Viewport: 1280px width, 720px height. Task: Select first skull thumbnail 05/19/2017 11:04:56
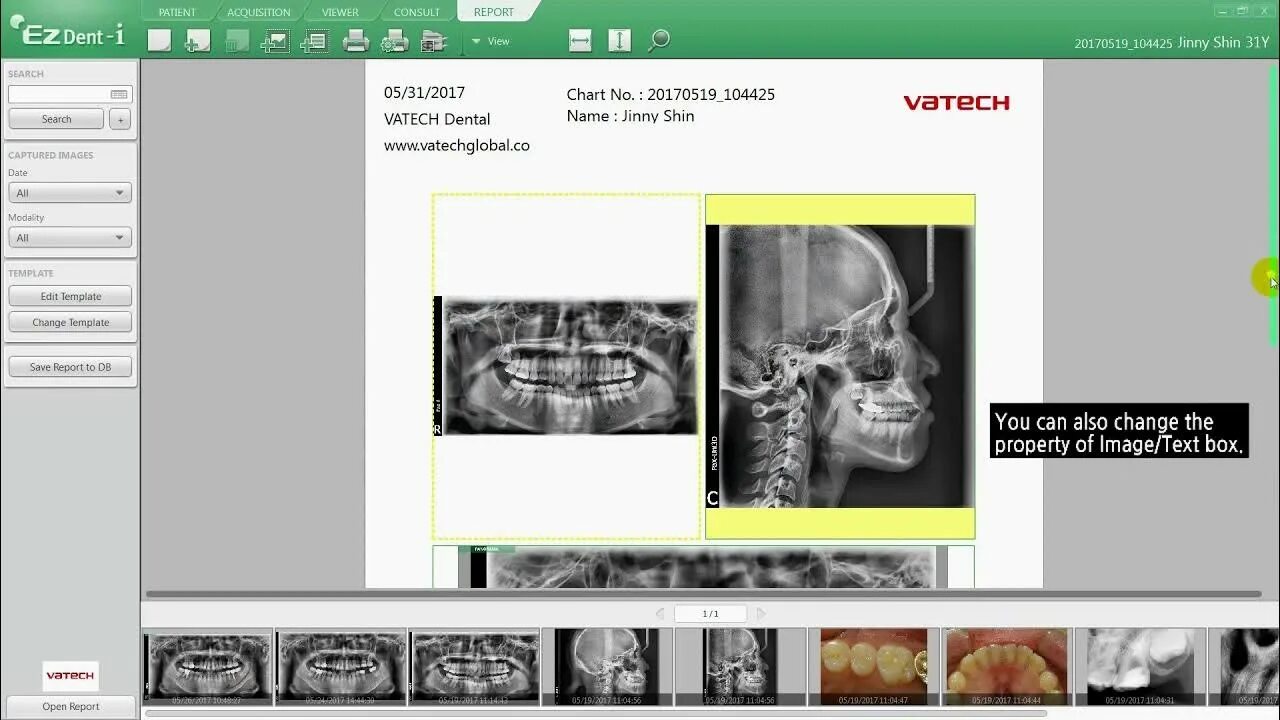pyautogui.click(x=607, y=667)
